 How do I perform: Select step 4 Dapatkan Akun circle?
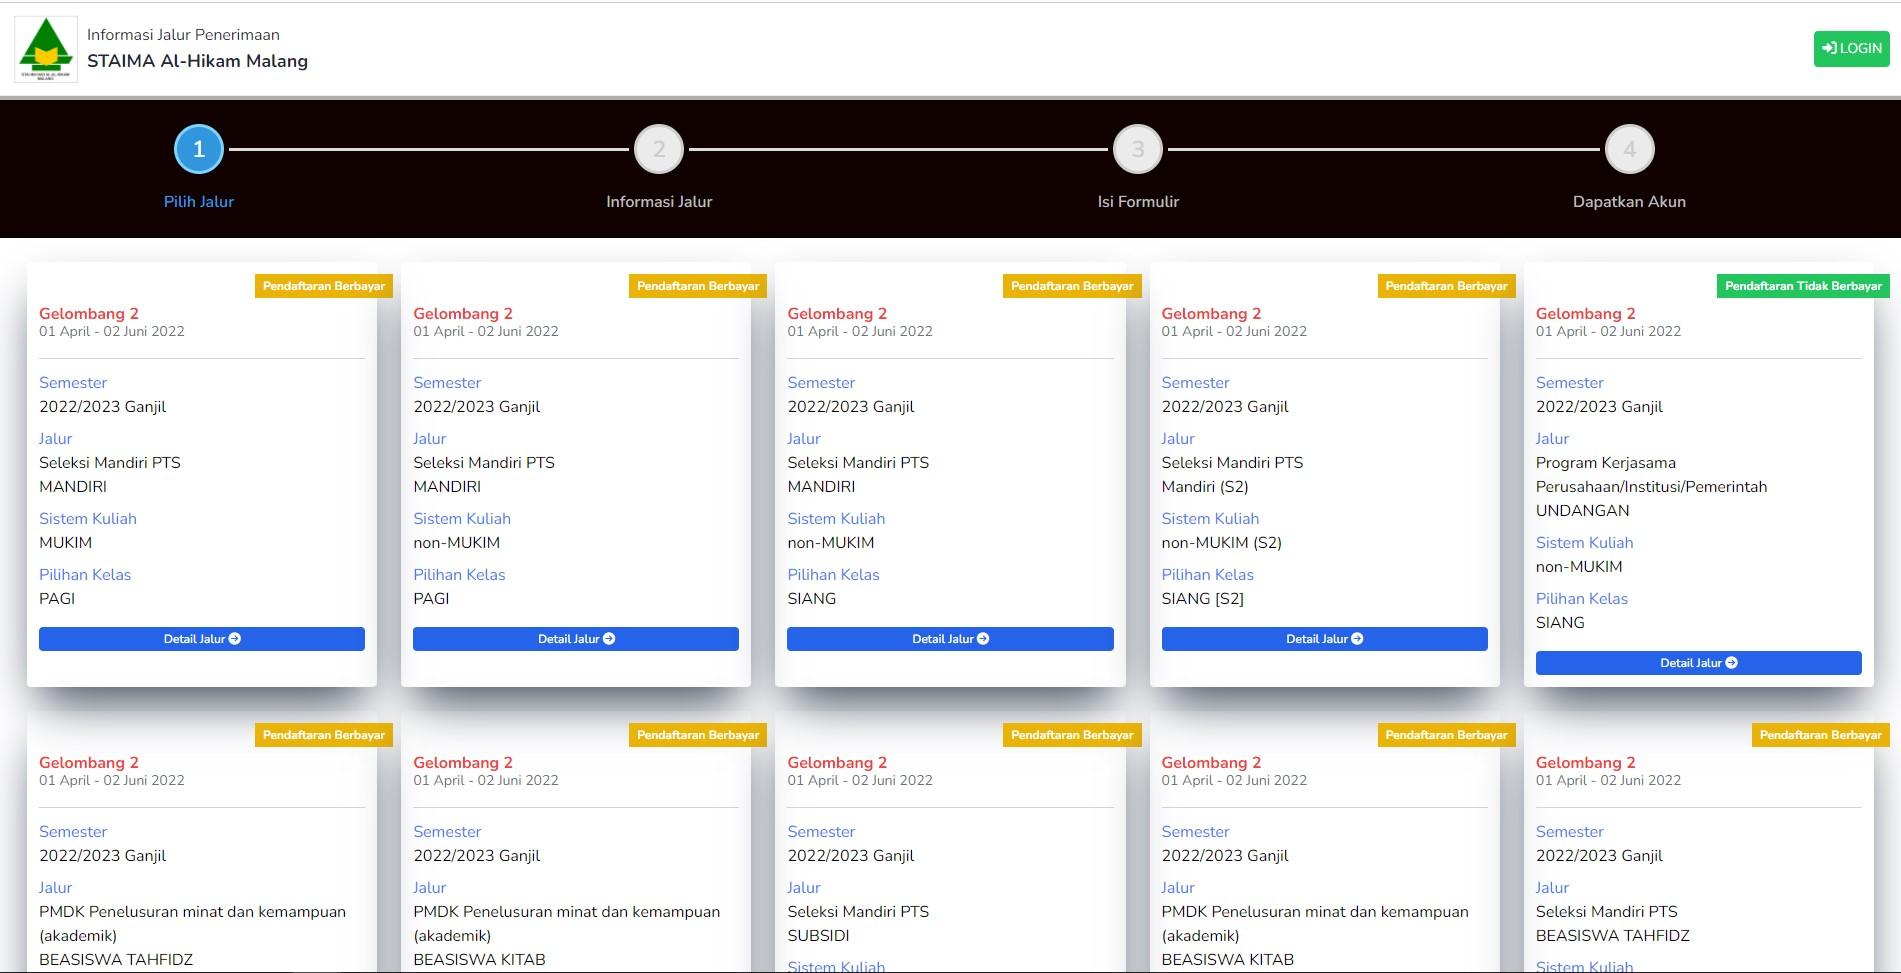tap(1630, 149)
